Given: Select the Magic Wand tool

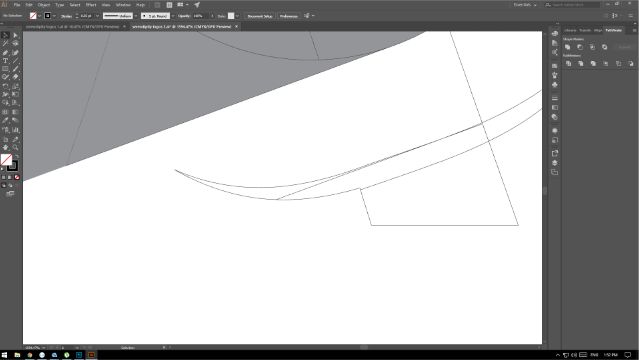Looking at the screenshot, I should tap(5, 44).
